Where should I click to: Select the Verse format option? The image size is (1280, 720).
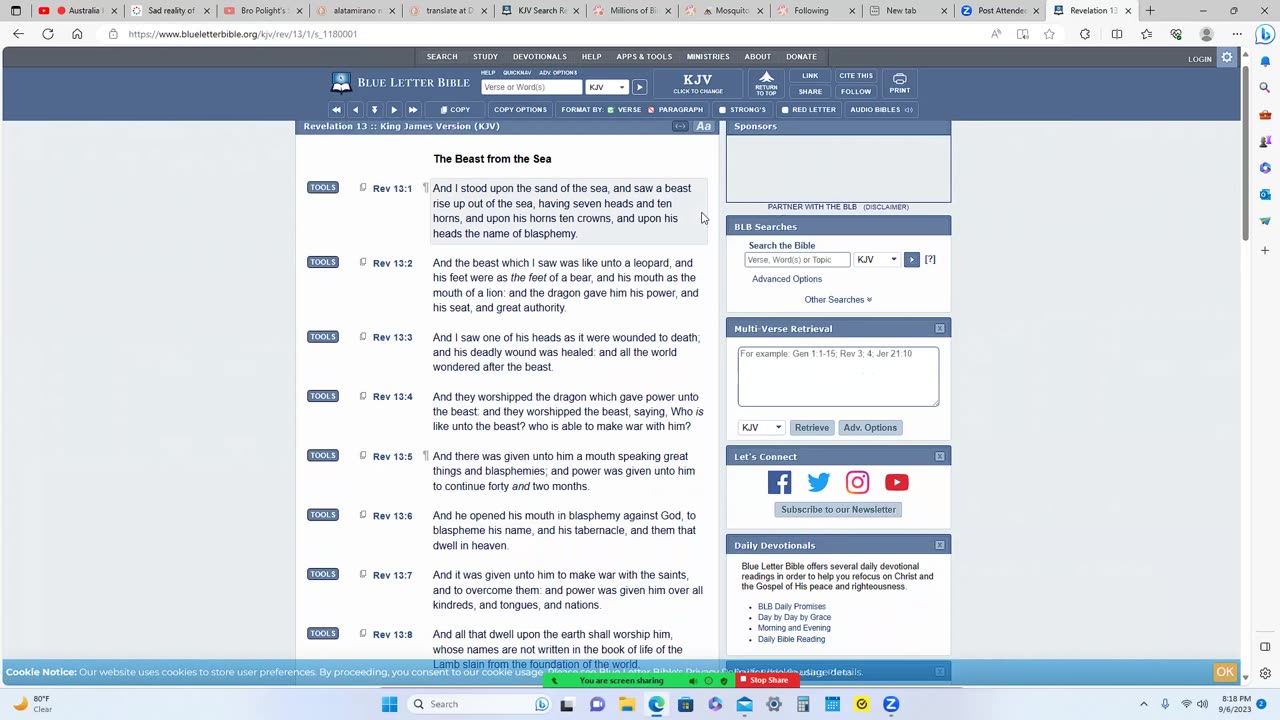[624, 109]
